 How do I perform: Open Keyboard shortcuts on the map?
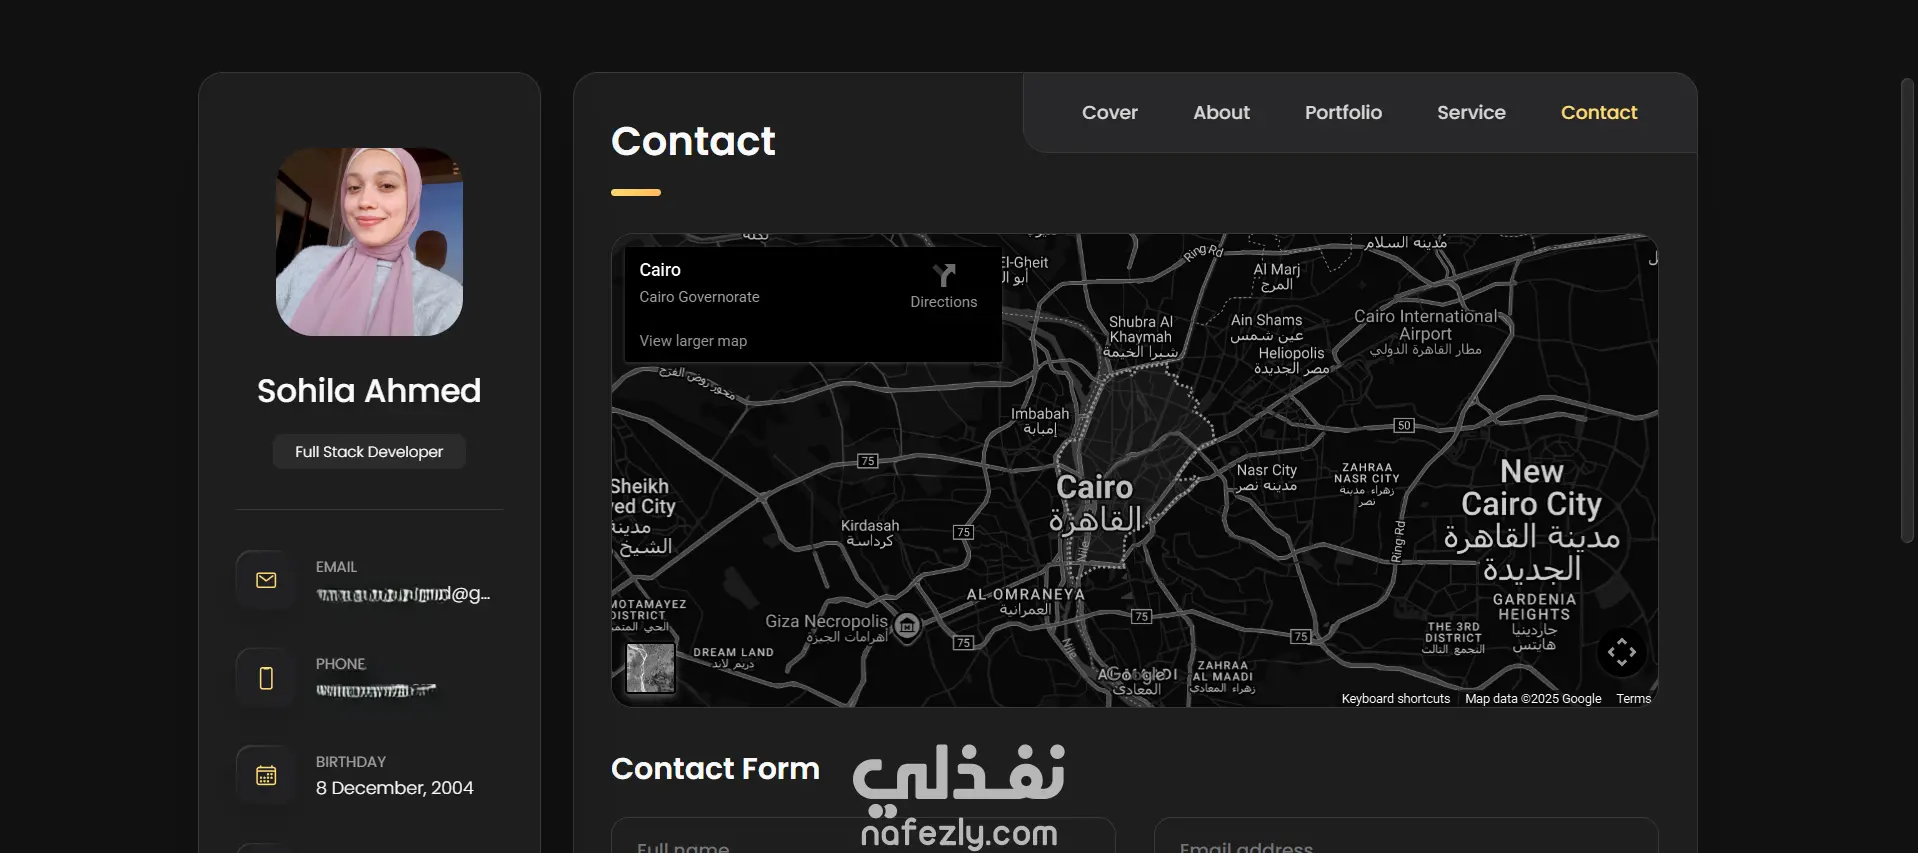[x=1396, y=699]
